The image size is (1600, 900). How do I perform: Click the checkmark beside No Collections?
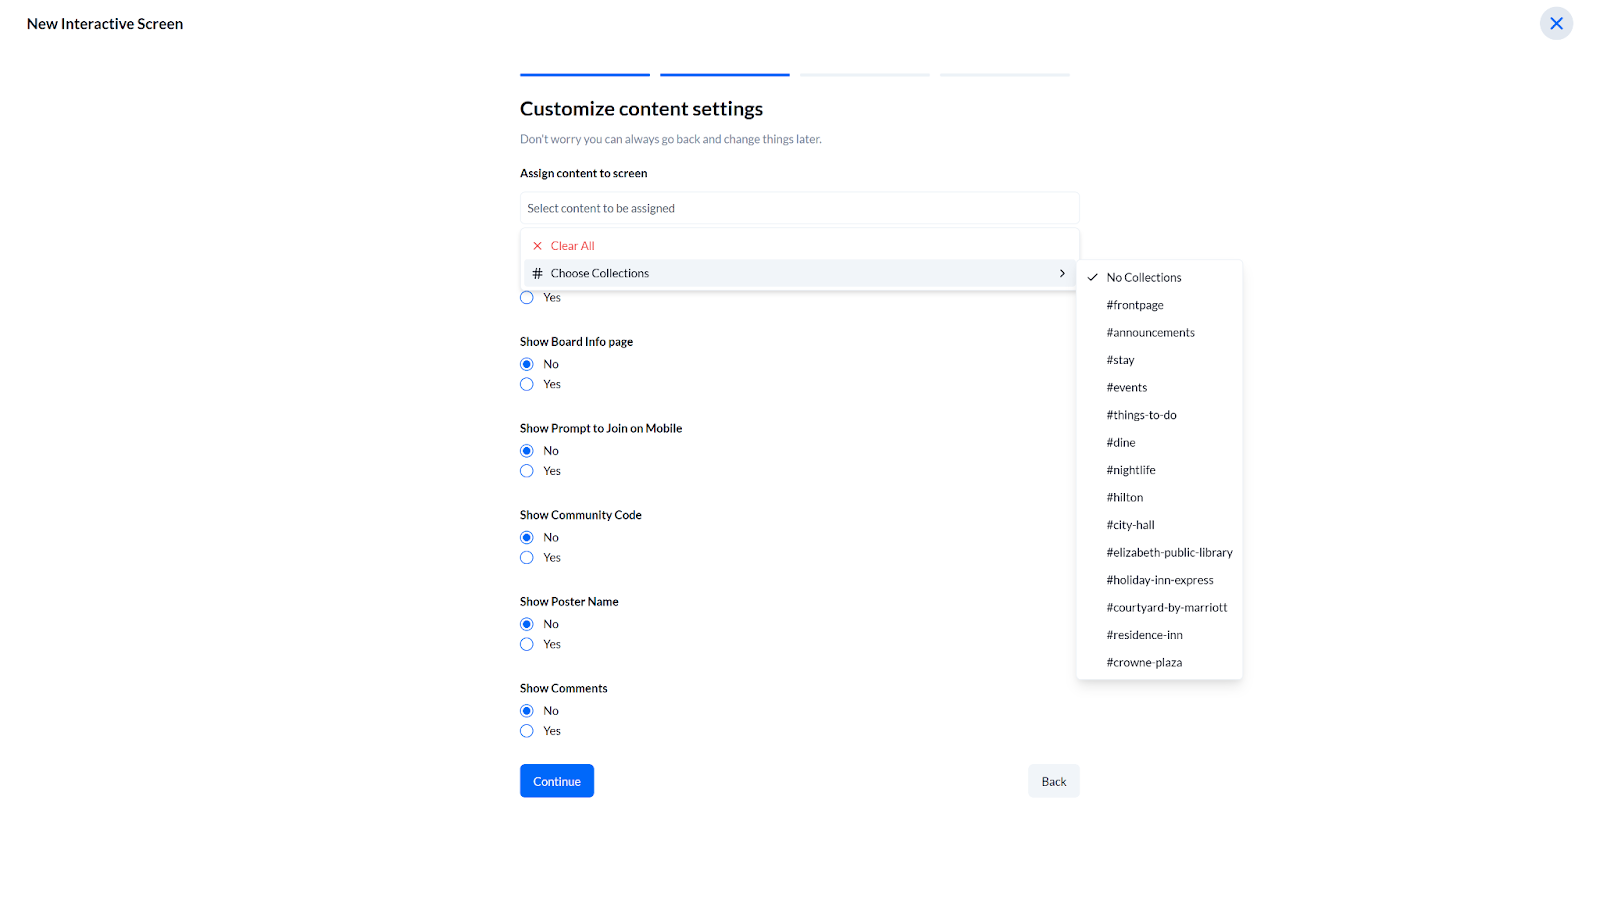[x=1093, y=278]
